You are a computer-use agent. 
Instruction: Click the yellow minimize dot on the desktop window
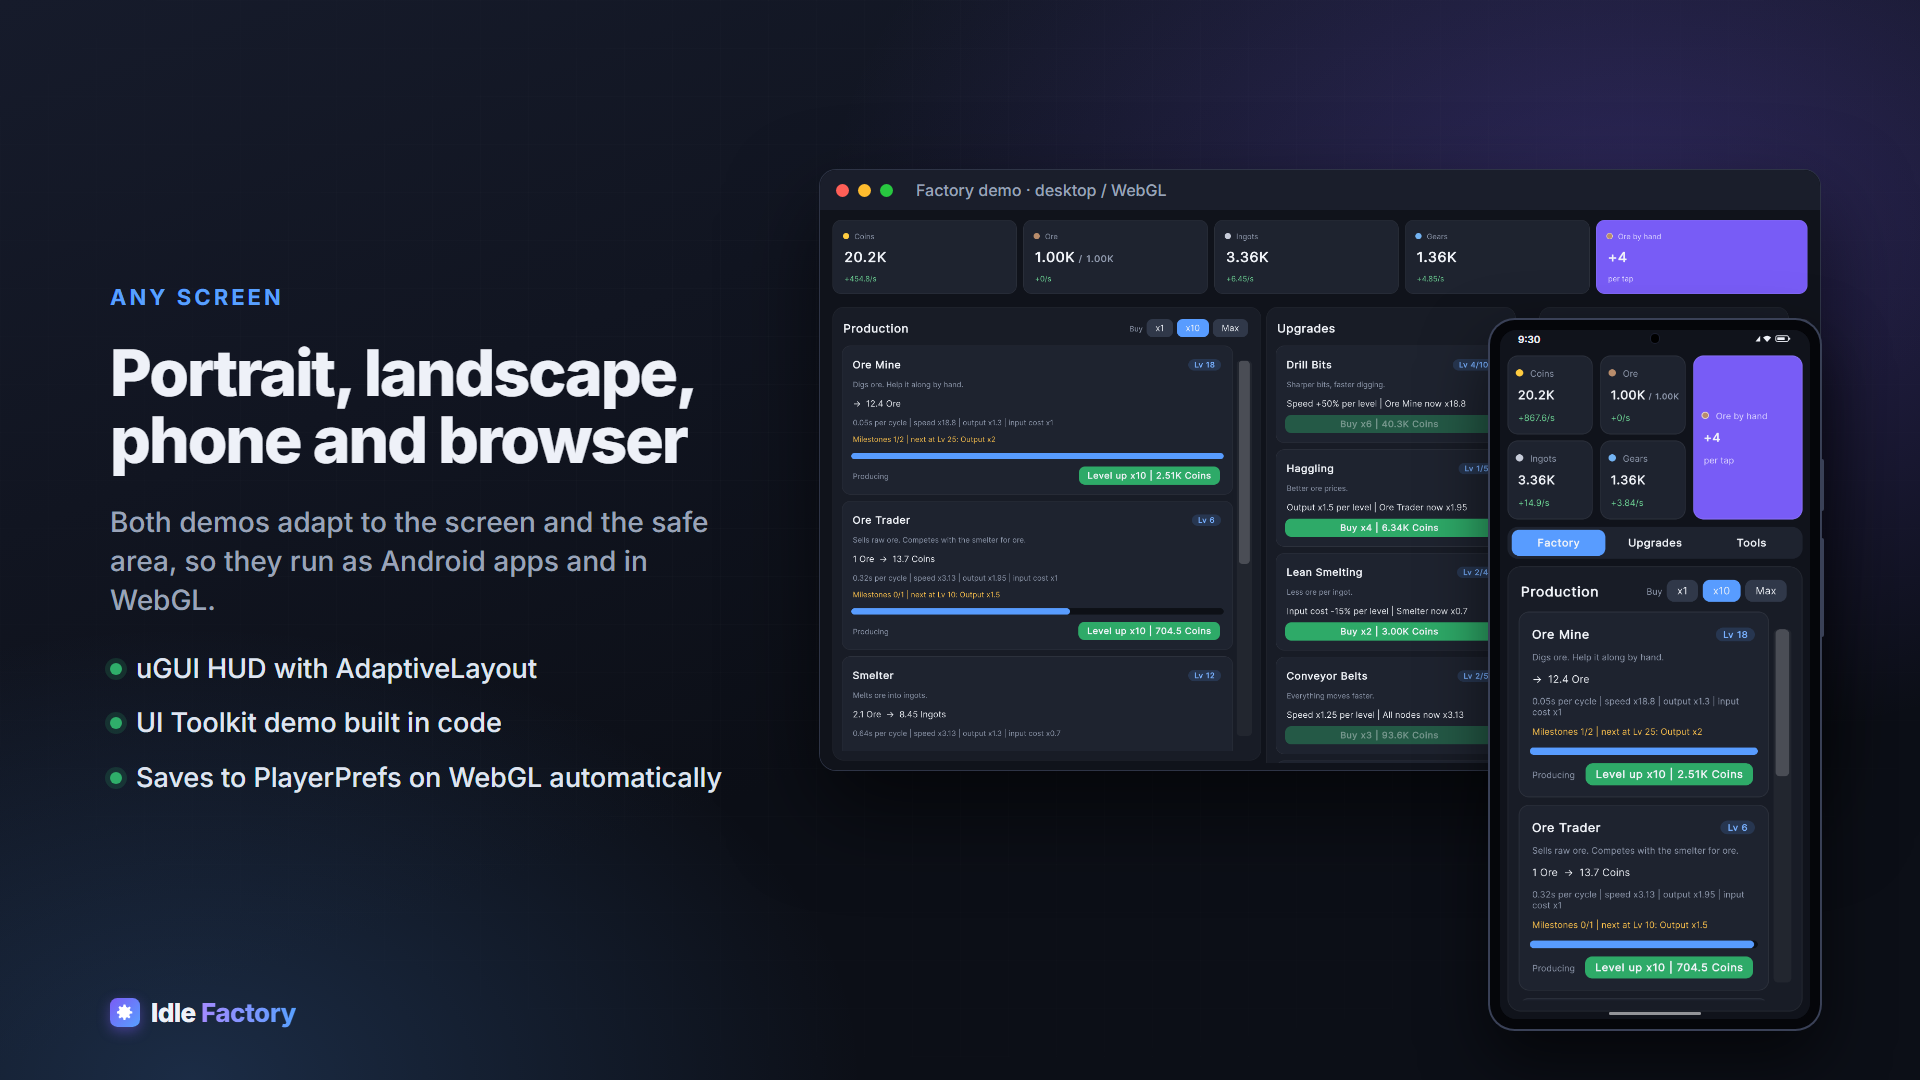[864, 190]
